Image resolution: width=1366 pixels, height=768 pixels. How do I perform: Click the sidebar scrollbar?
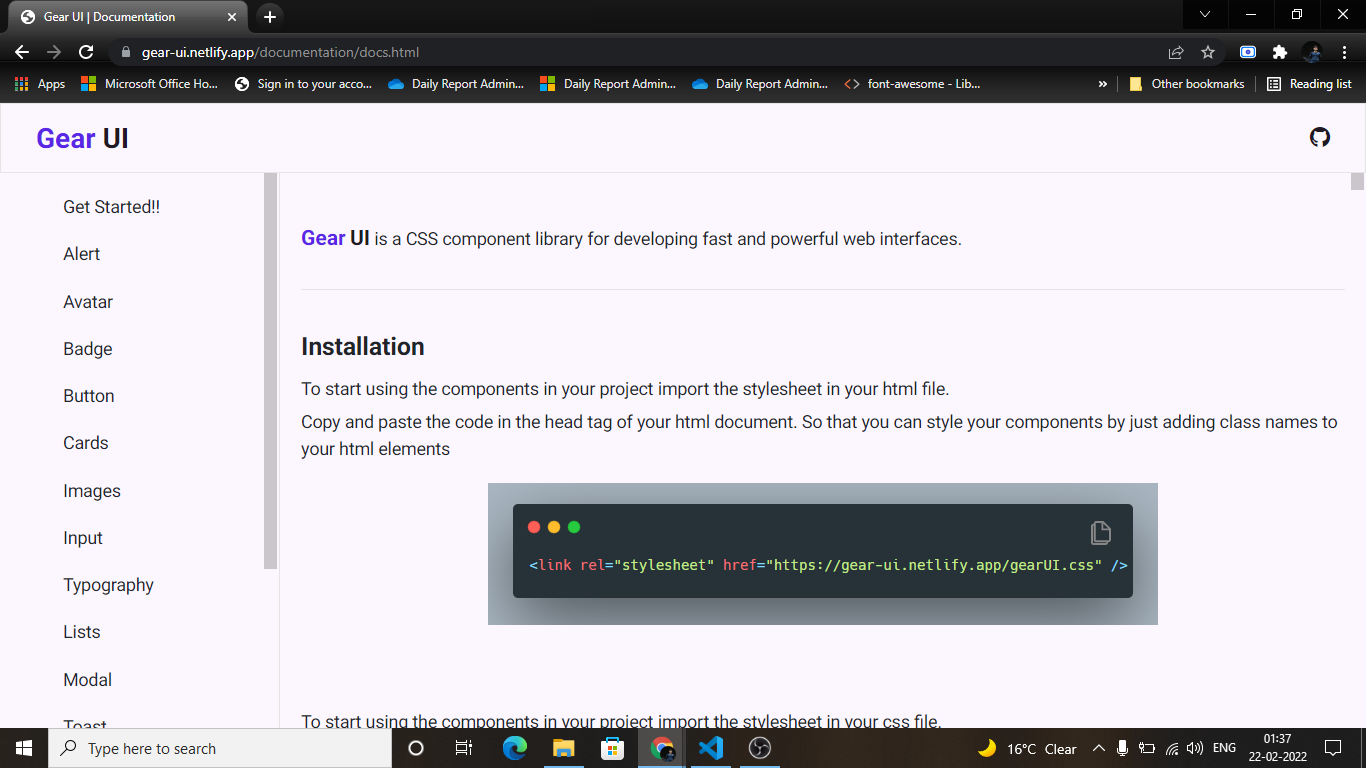click(269, 370)
